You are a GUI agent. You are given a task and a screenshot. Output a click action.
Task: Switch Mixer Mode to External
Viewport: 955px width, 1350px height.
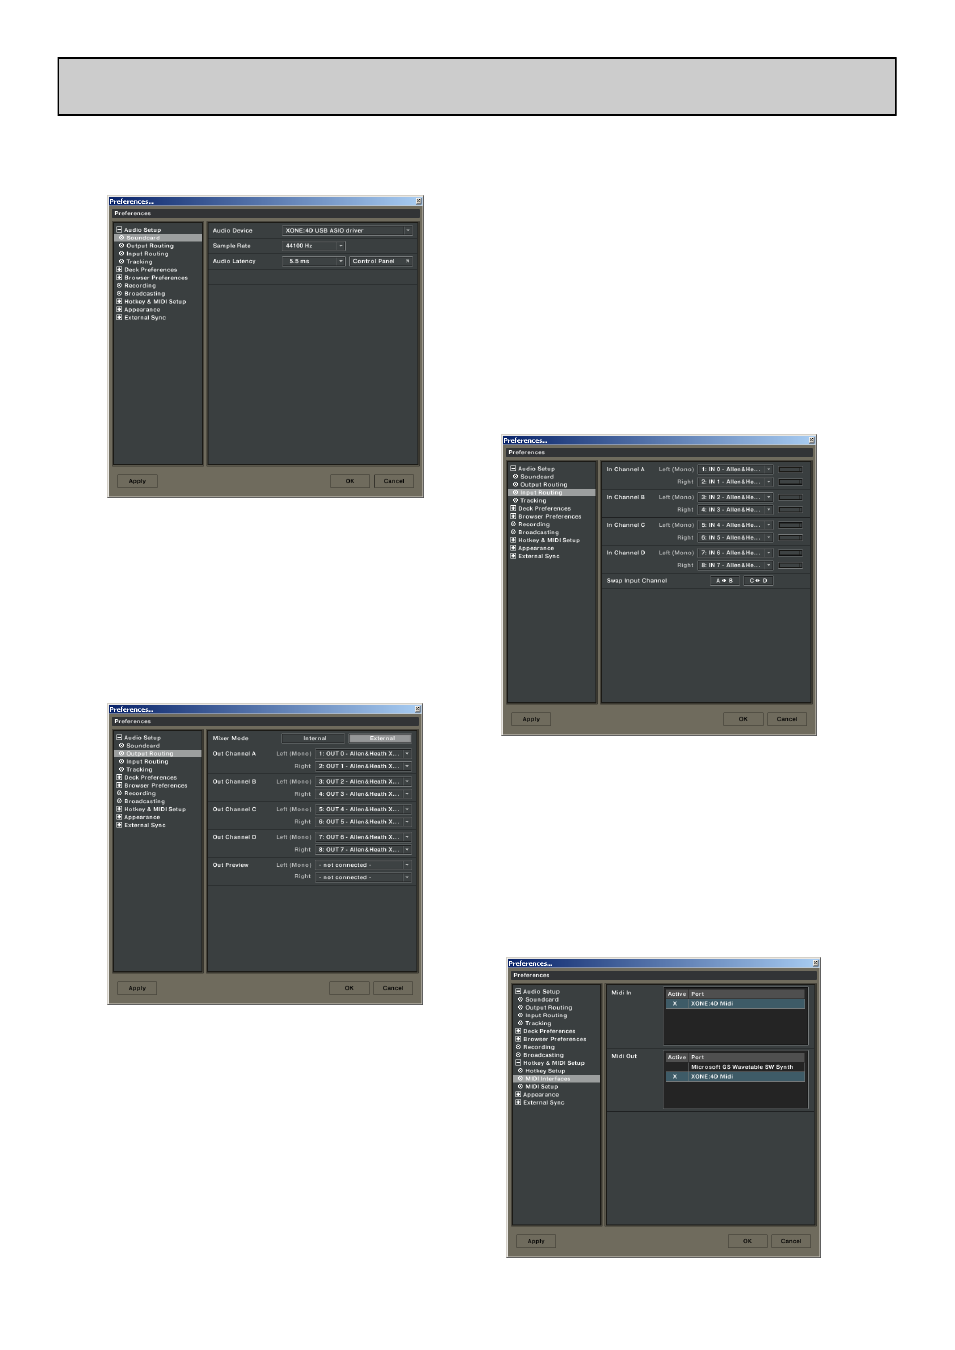tap(382, 738)
